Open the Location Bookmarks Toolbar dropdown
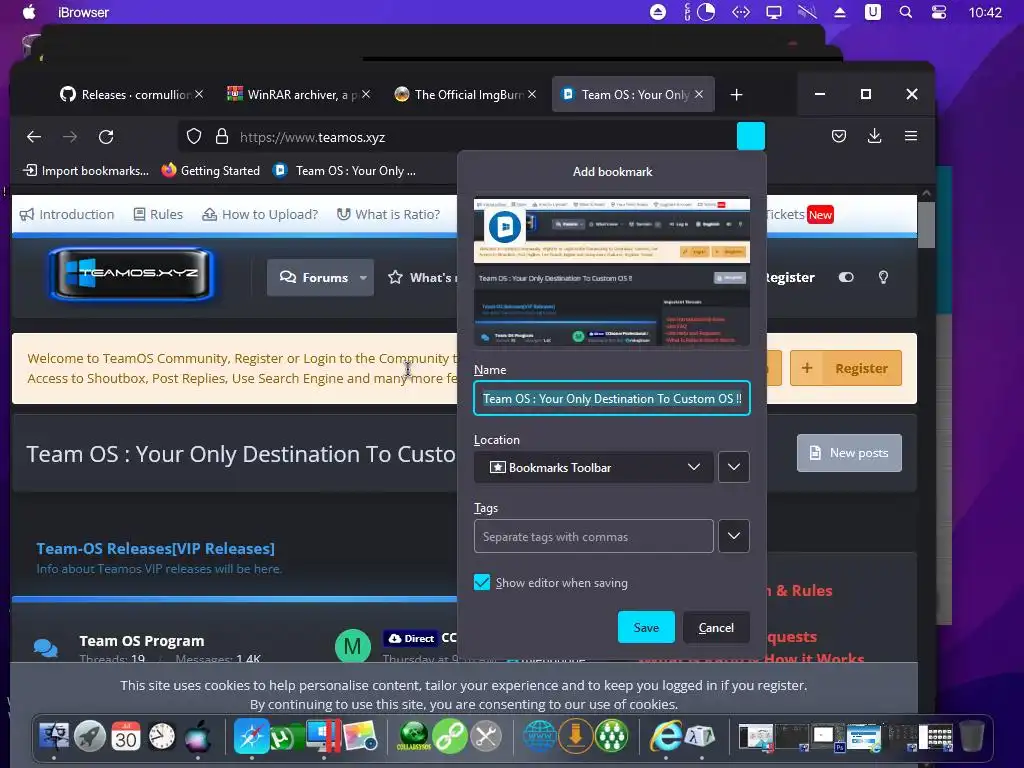 (x=593, y=467)
